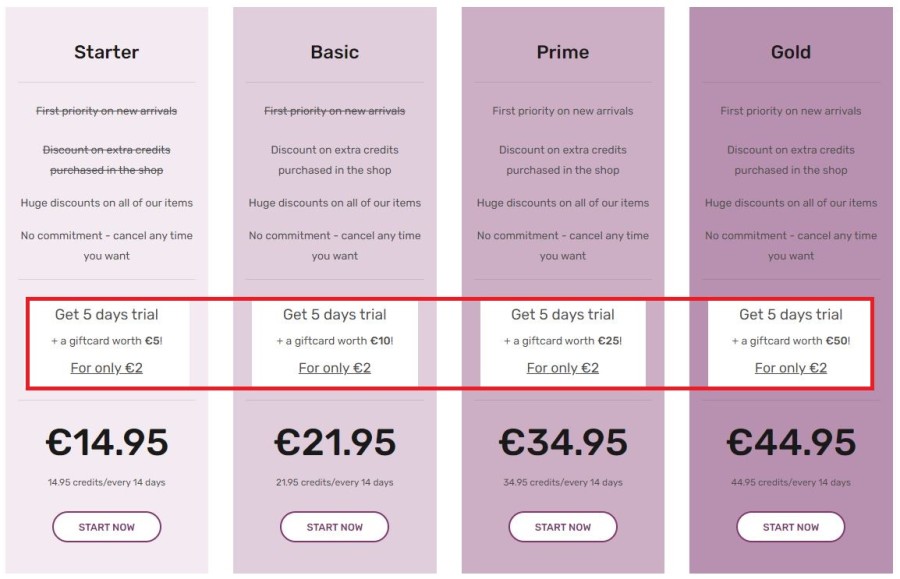Select the Prime plan heading

[x=562, y=52]
